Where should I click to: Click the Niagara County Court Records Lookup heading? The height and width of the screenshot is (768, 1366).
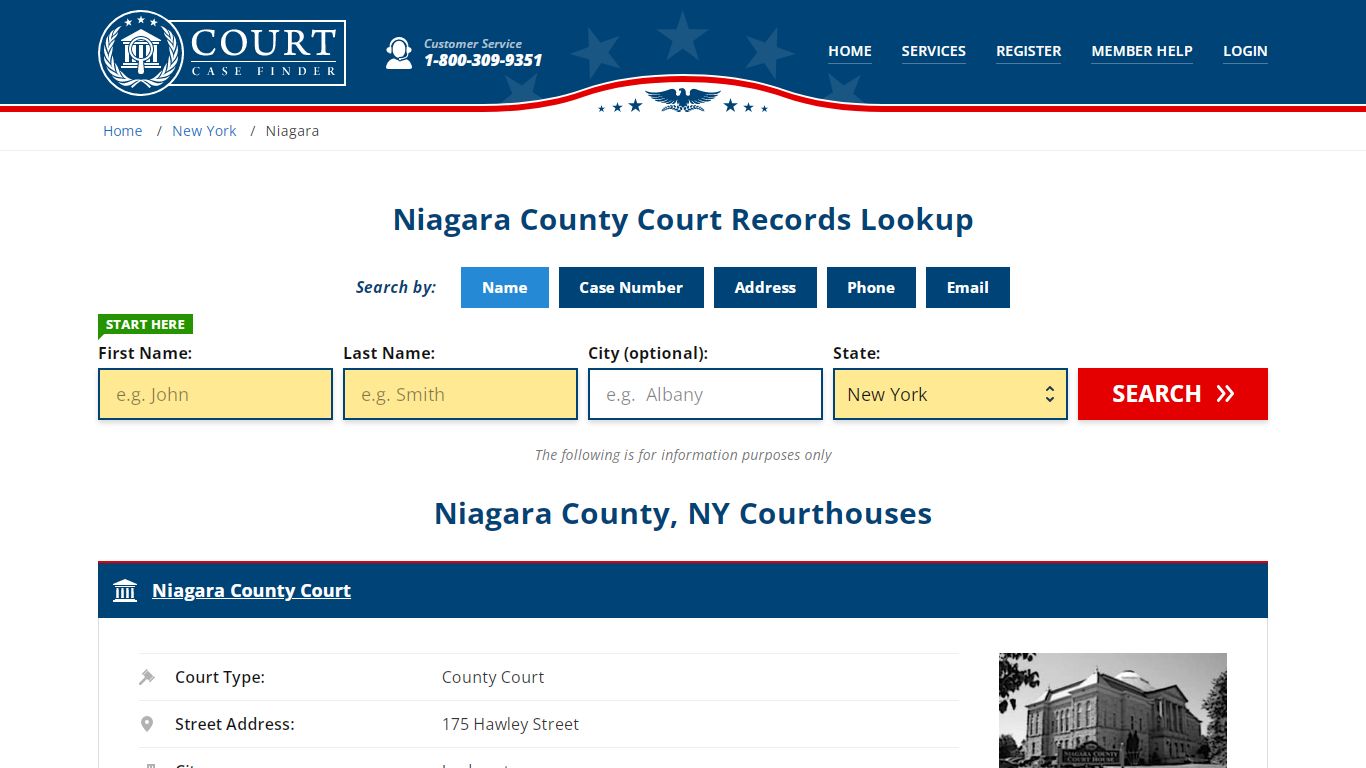click(x=683, y=220)
